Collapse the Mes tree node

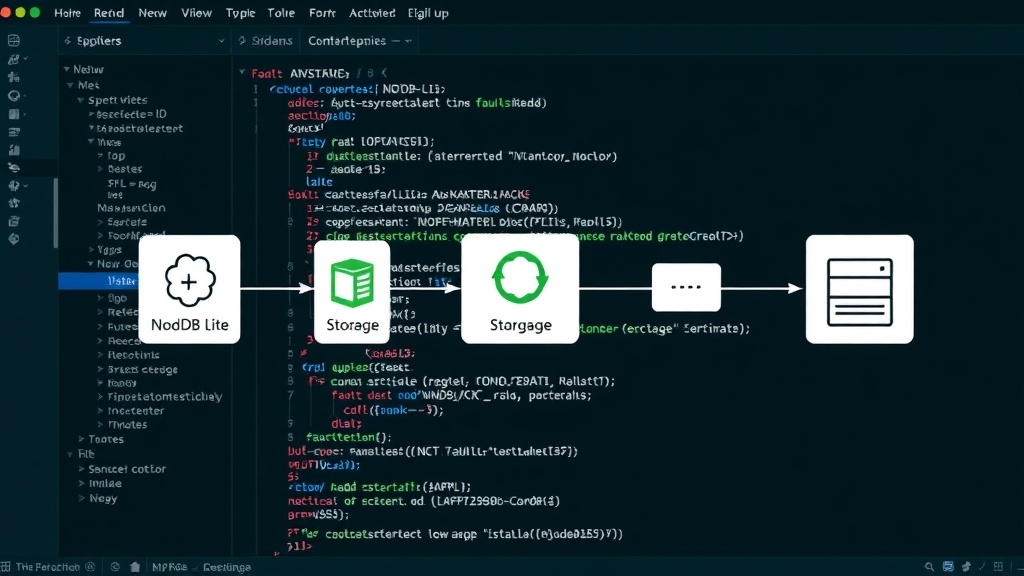pyautogui.click(x=71, y=85)
